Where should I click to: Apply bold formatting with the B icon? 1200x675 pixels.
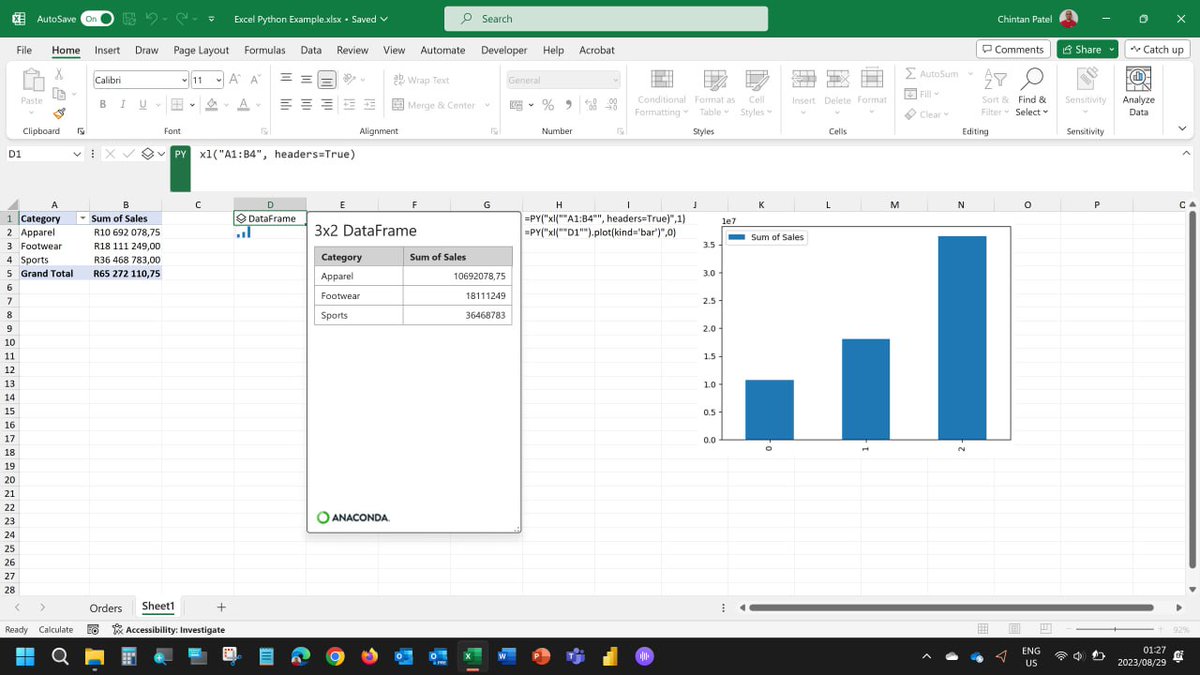103,105
